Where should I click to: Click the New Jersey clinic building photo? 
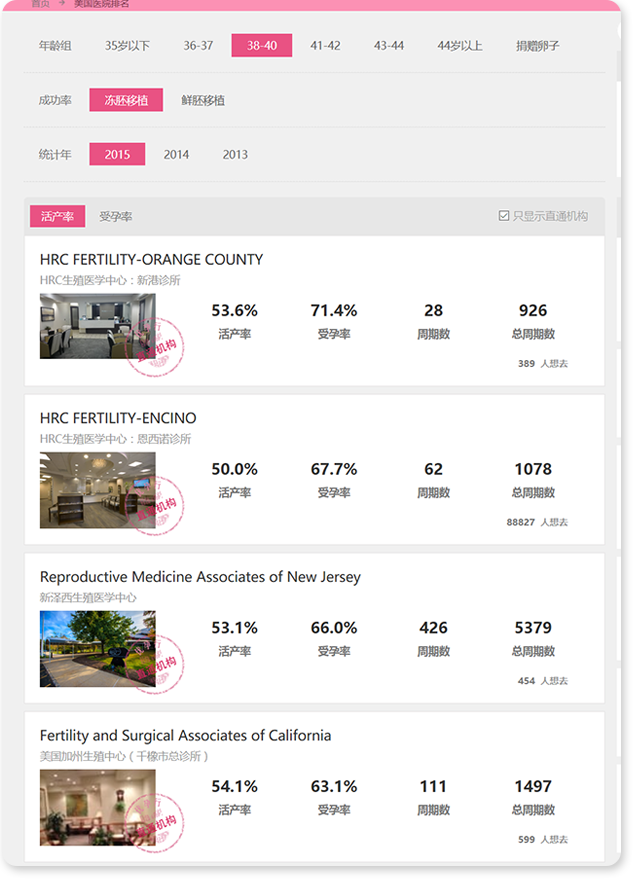tap(97, 648)
